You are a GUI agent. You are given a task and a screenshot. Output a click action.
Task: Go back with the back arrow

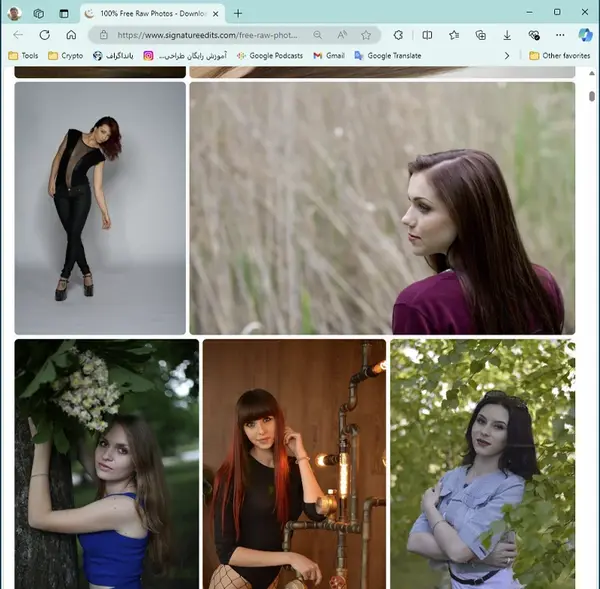point(18,35)
